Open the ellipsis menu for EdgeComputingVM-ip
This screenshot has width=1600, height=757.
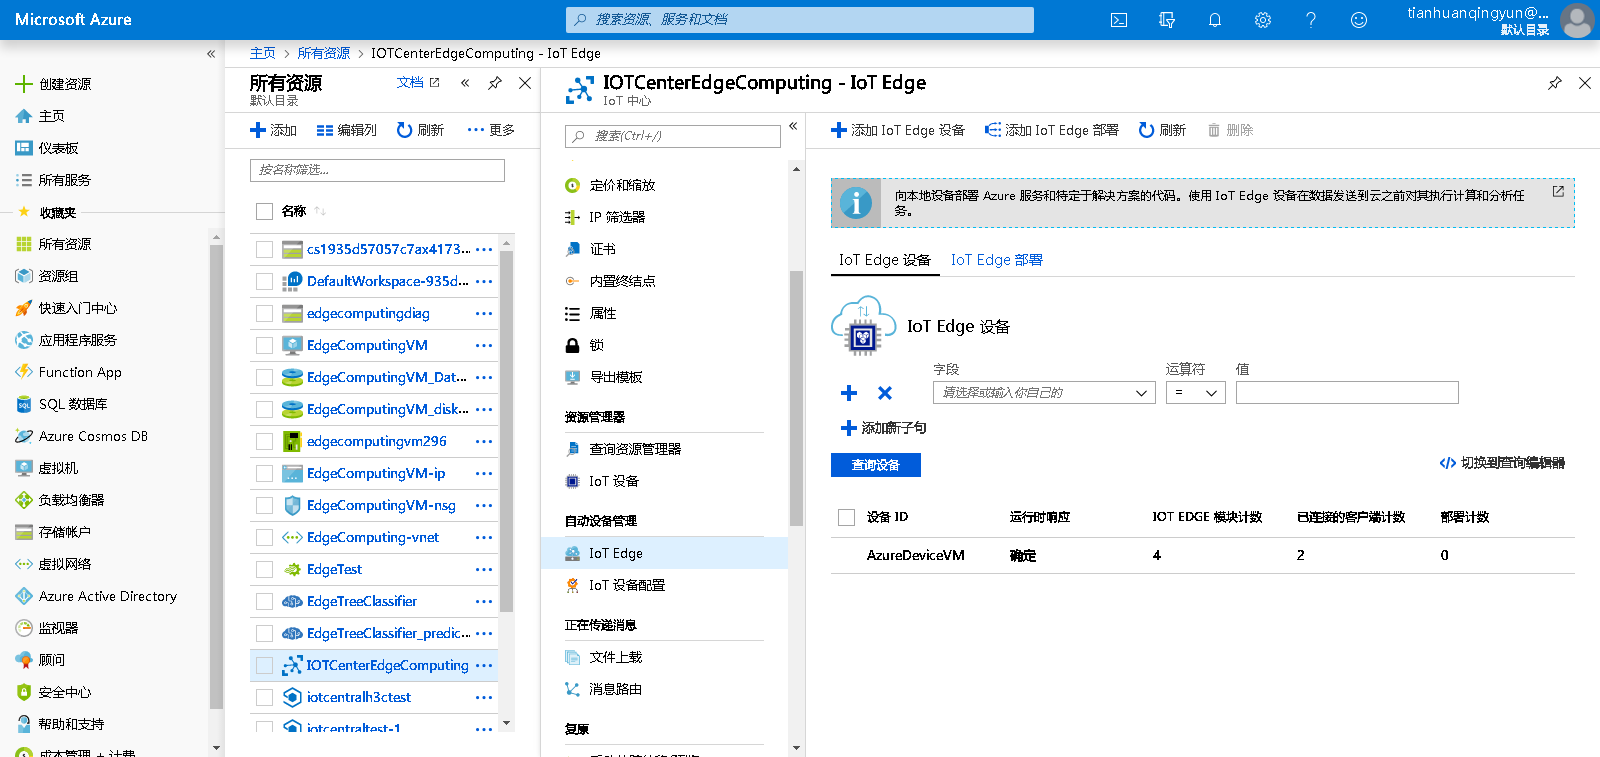pos(484,473)
